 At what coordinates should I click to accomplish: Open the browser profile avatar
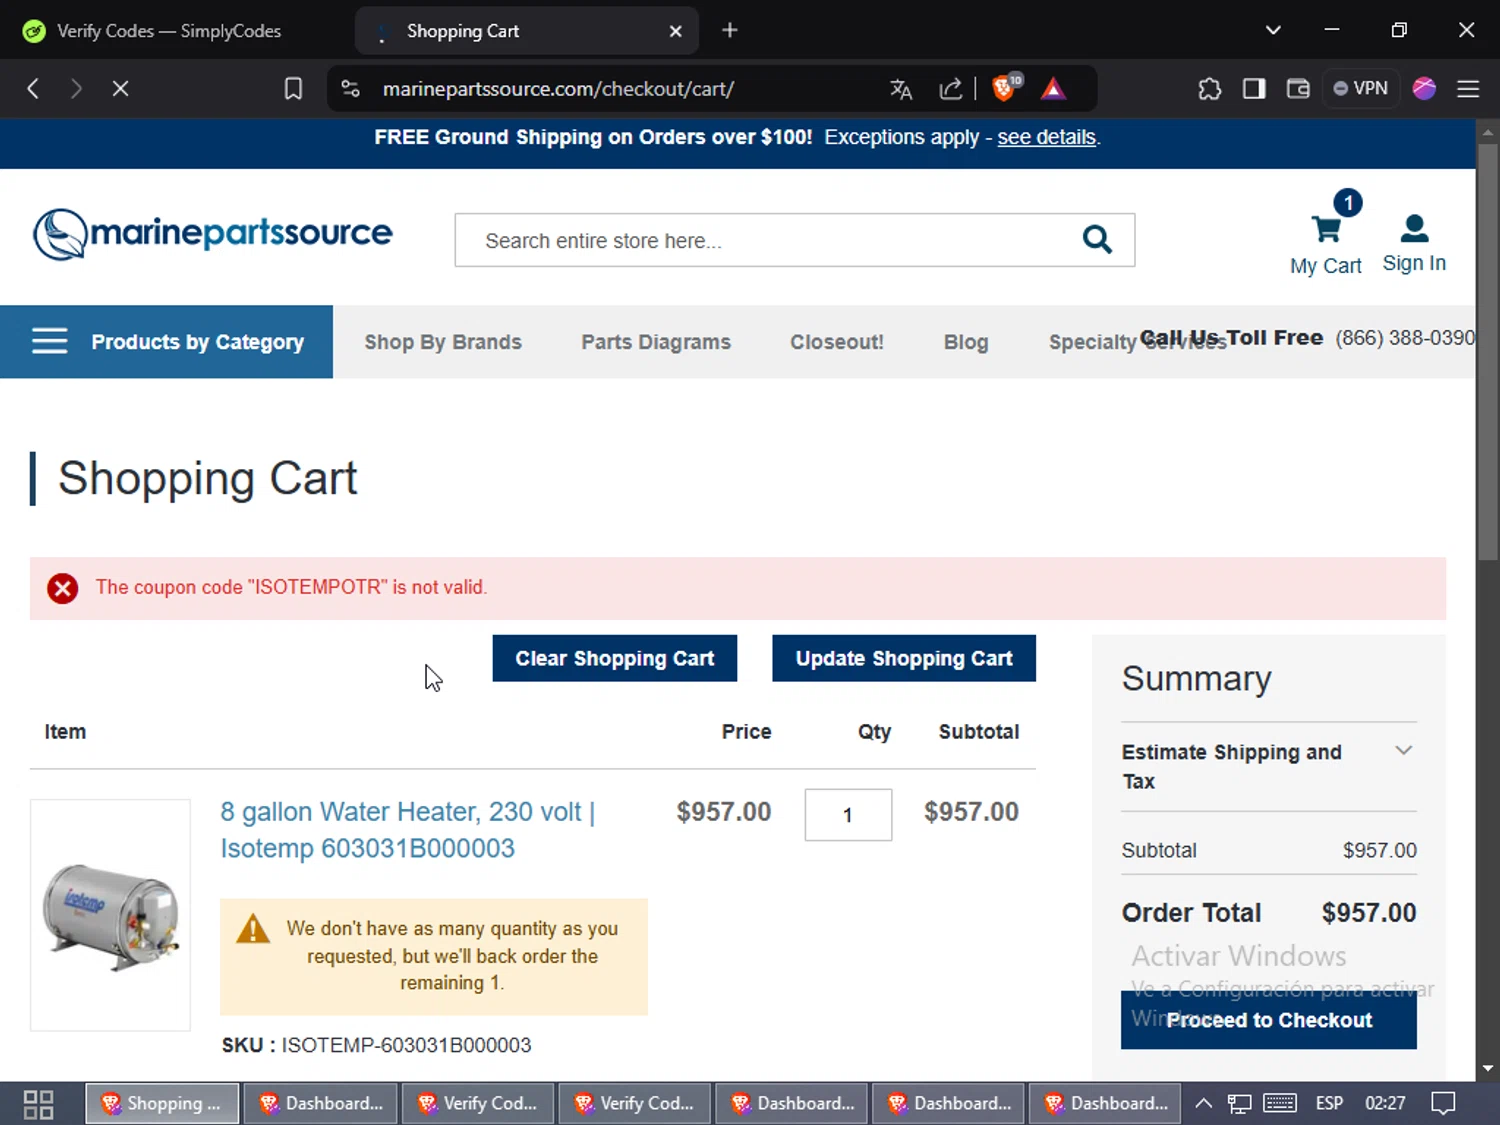pyautogui.click(x=1424, y=89)
